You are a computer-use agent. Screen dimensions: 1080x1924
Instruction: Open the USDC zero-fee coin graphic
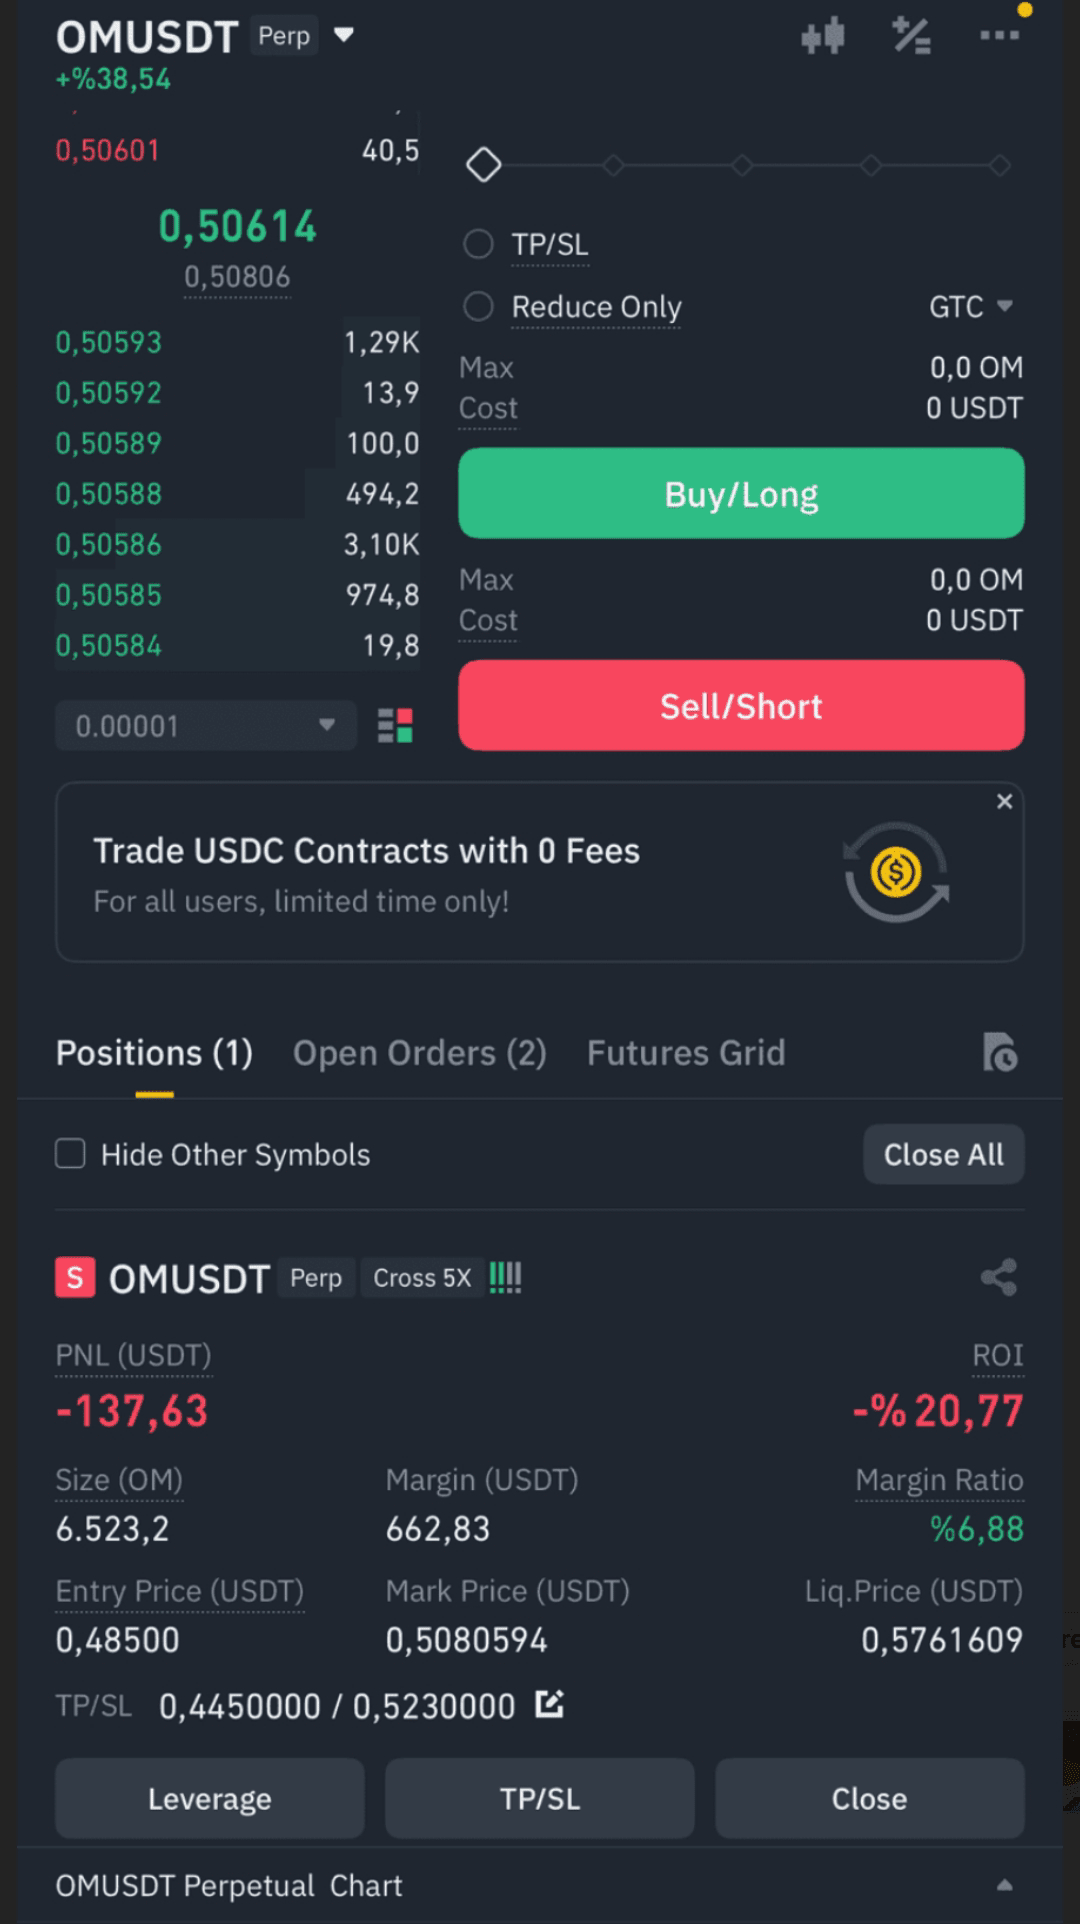point(896,872)
